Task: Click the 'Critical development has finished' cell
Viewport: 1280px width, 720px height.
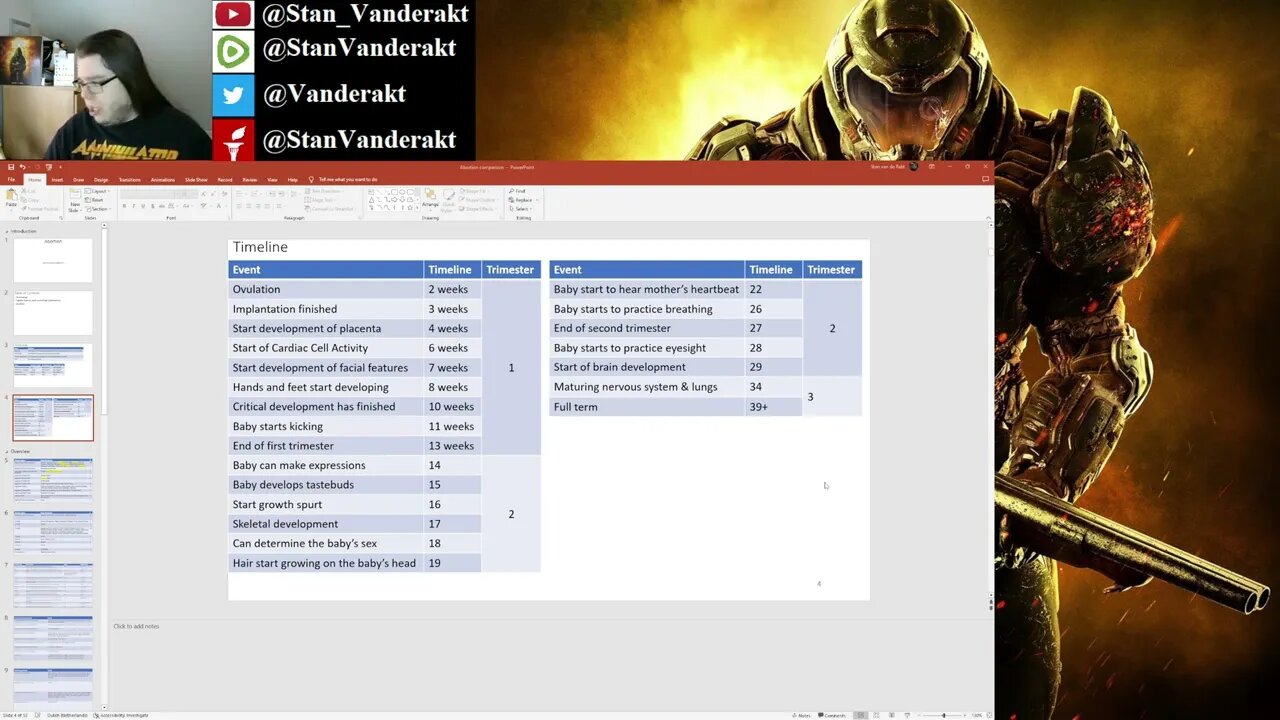Action: pyautogui.click(x=326, y=407)
